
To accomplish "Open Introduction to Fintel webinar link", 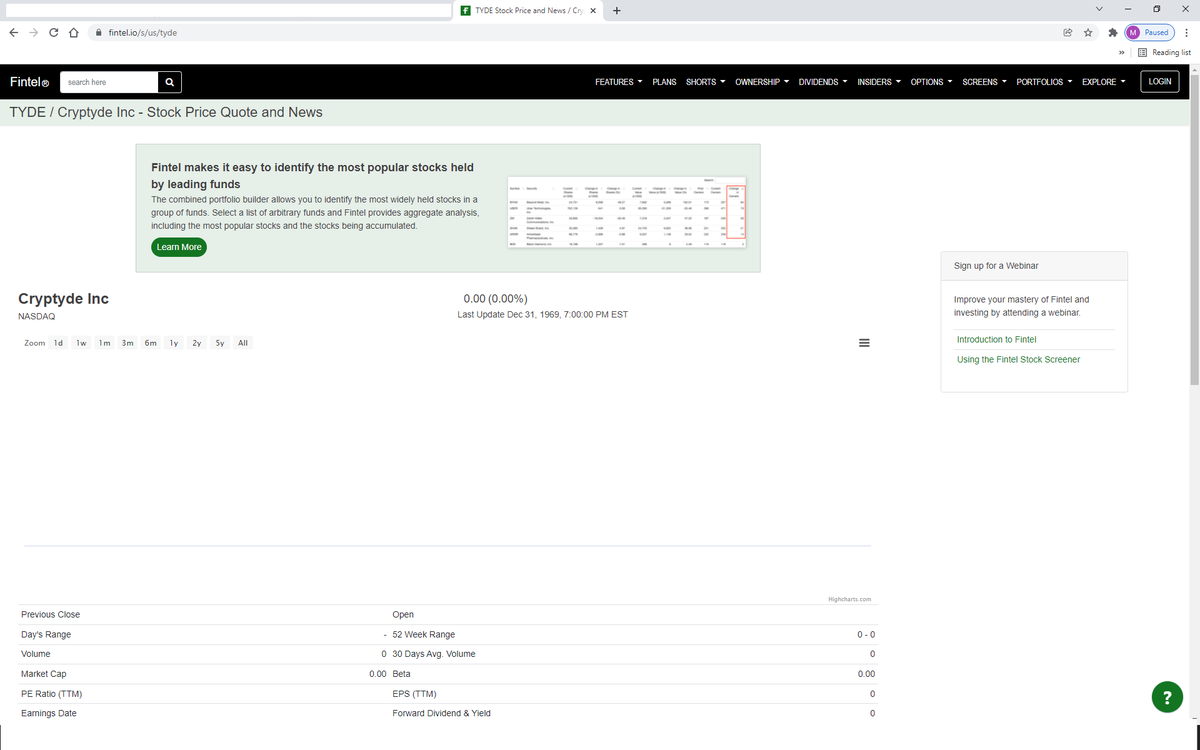I will 997,340.
